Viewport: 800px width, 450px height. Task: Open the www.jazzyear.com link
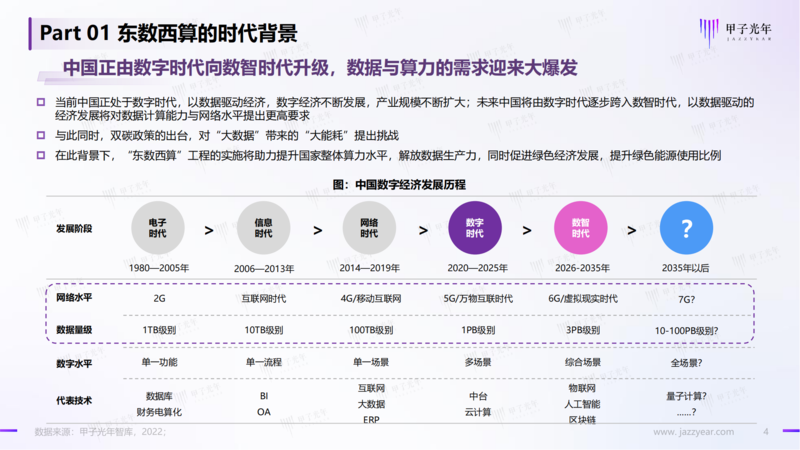point(694,432)
